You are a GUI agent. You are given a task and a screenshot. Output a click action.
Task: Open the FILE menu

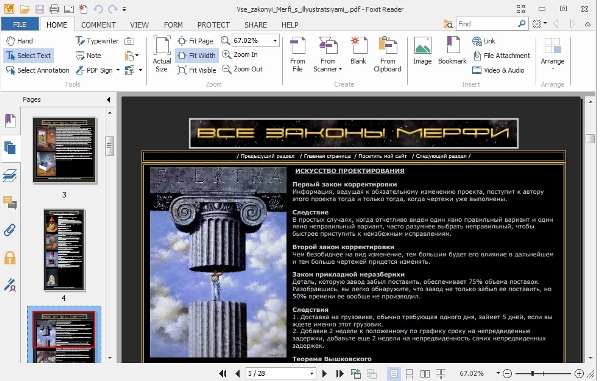[x=20, y=24]
